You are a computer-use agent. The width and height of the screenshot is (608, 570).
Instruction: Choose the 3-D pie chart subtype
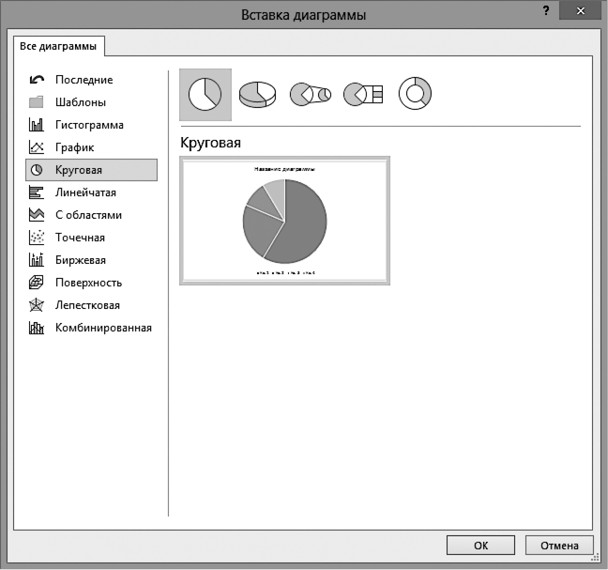(x=258, y=94)
